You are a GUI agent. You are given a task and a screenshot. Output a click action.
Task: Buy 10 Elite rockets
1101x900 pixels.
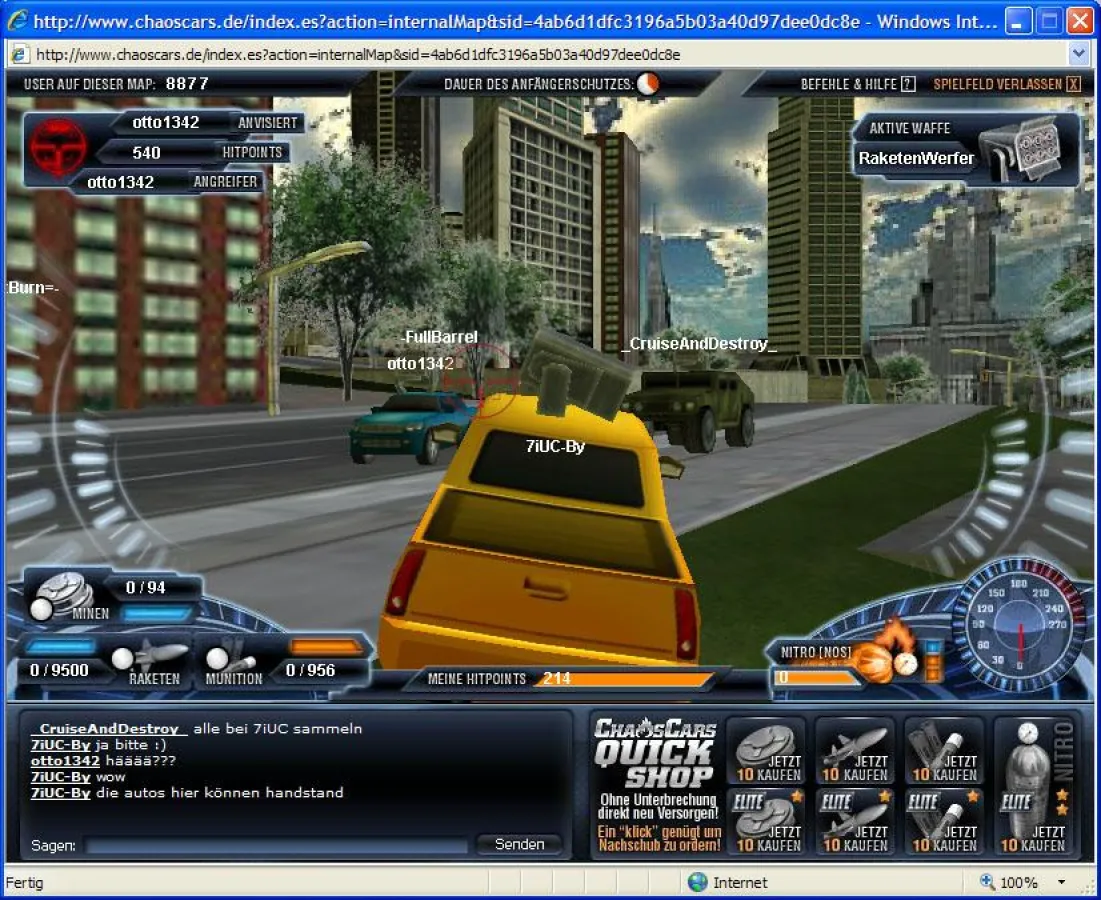pyautogui.click(x=855, y=822)
